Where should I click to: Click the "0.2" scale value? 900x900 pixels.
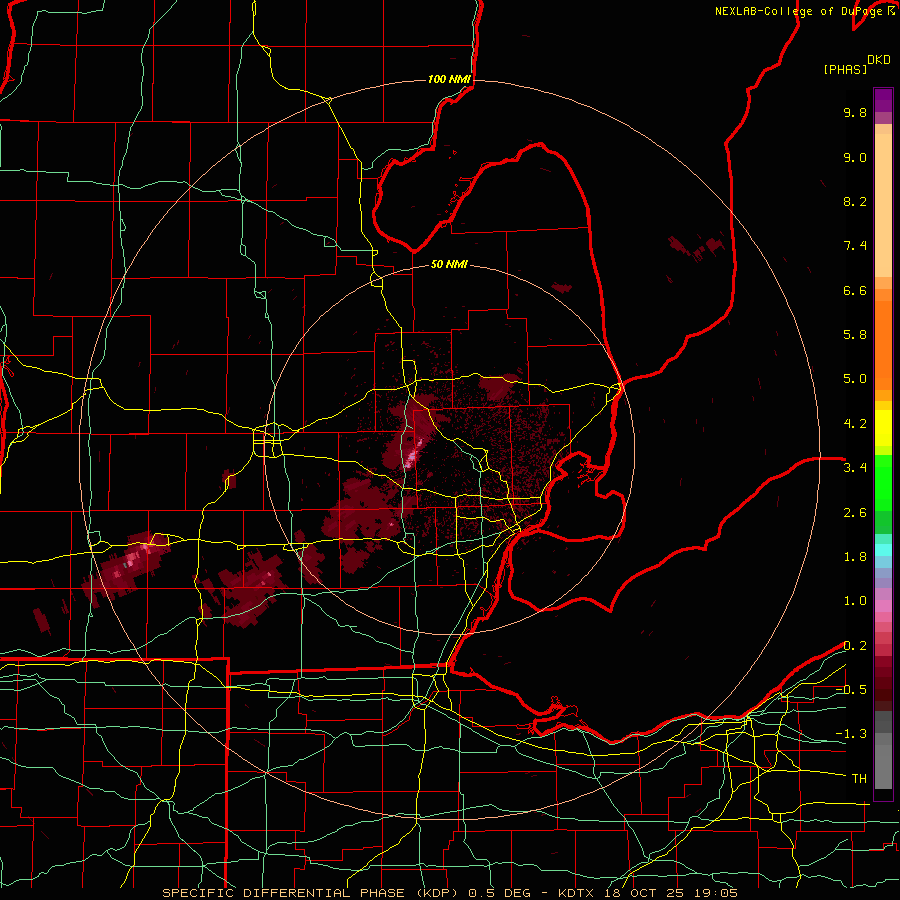(855, 646)
